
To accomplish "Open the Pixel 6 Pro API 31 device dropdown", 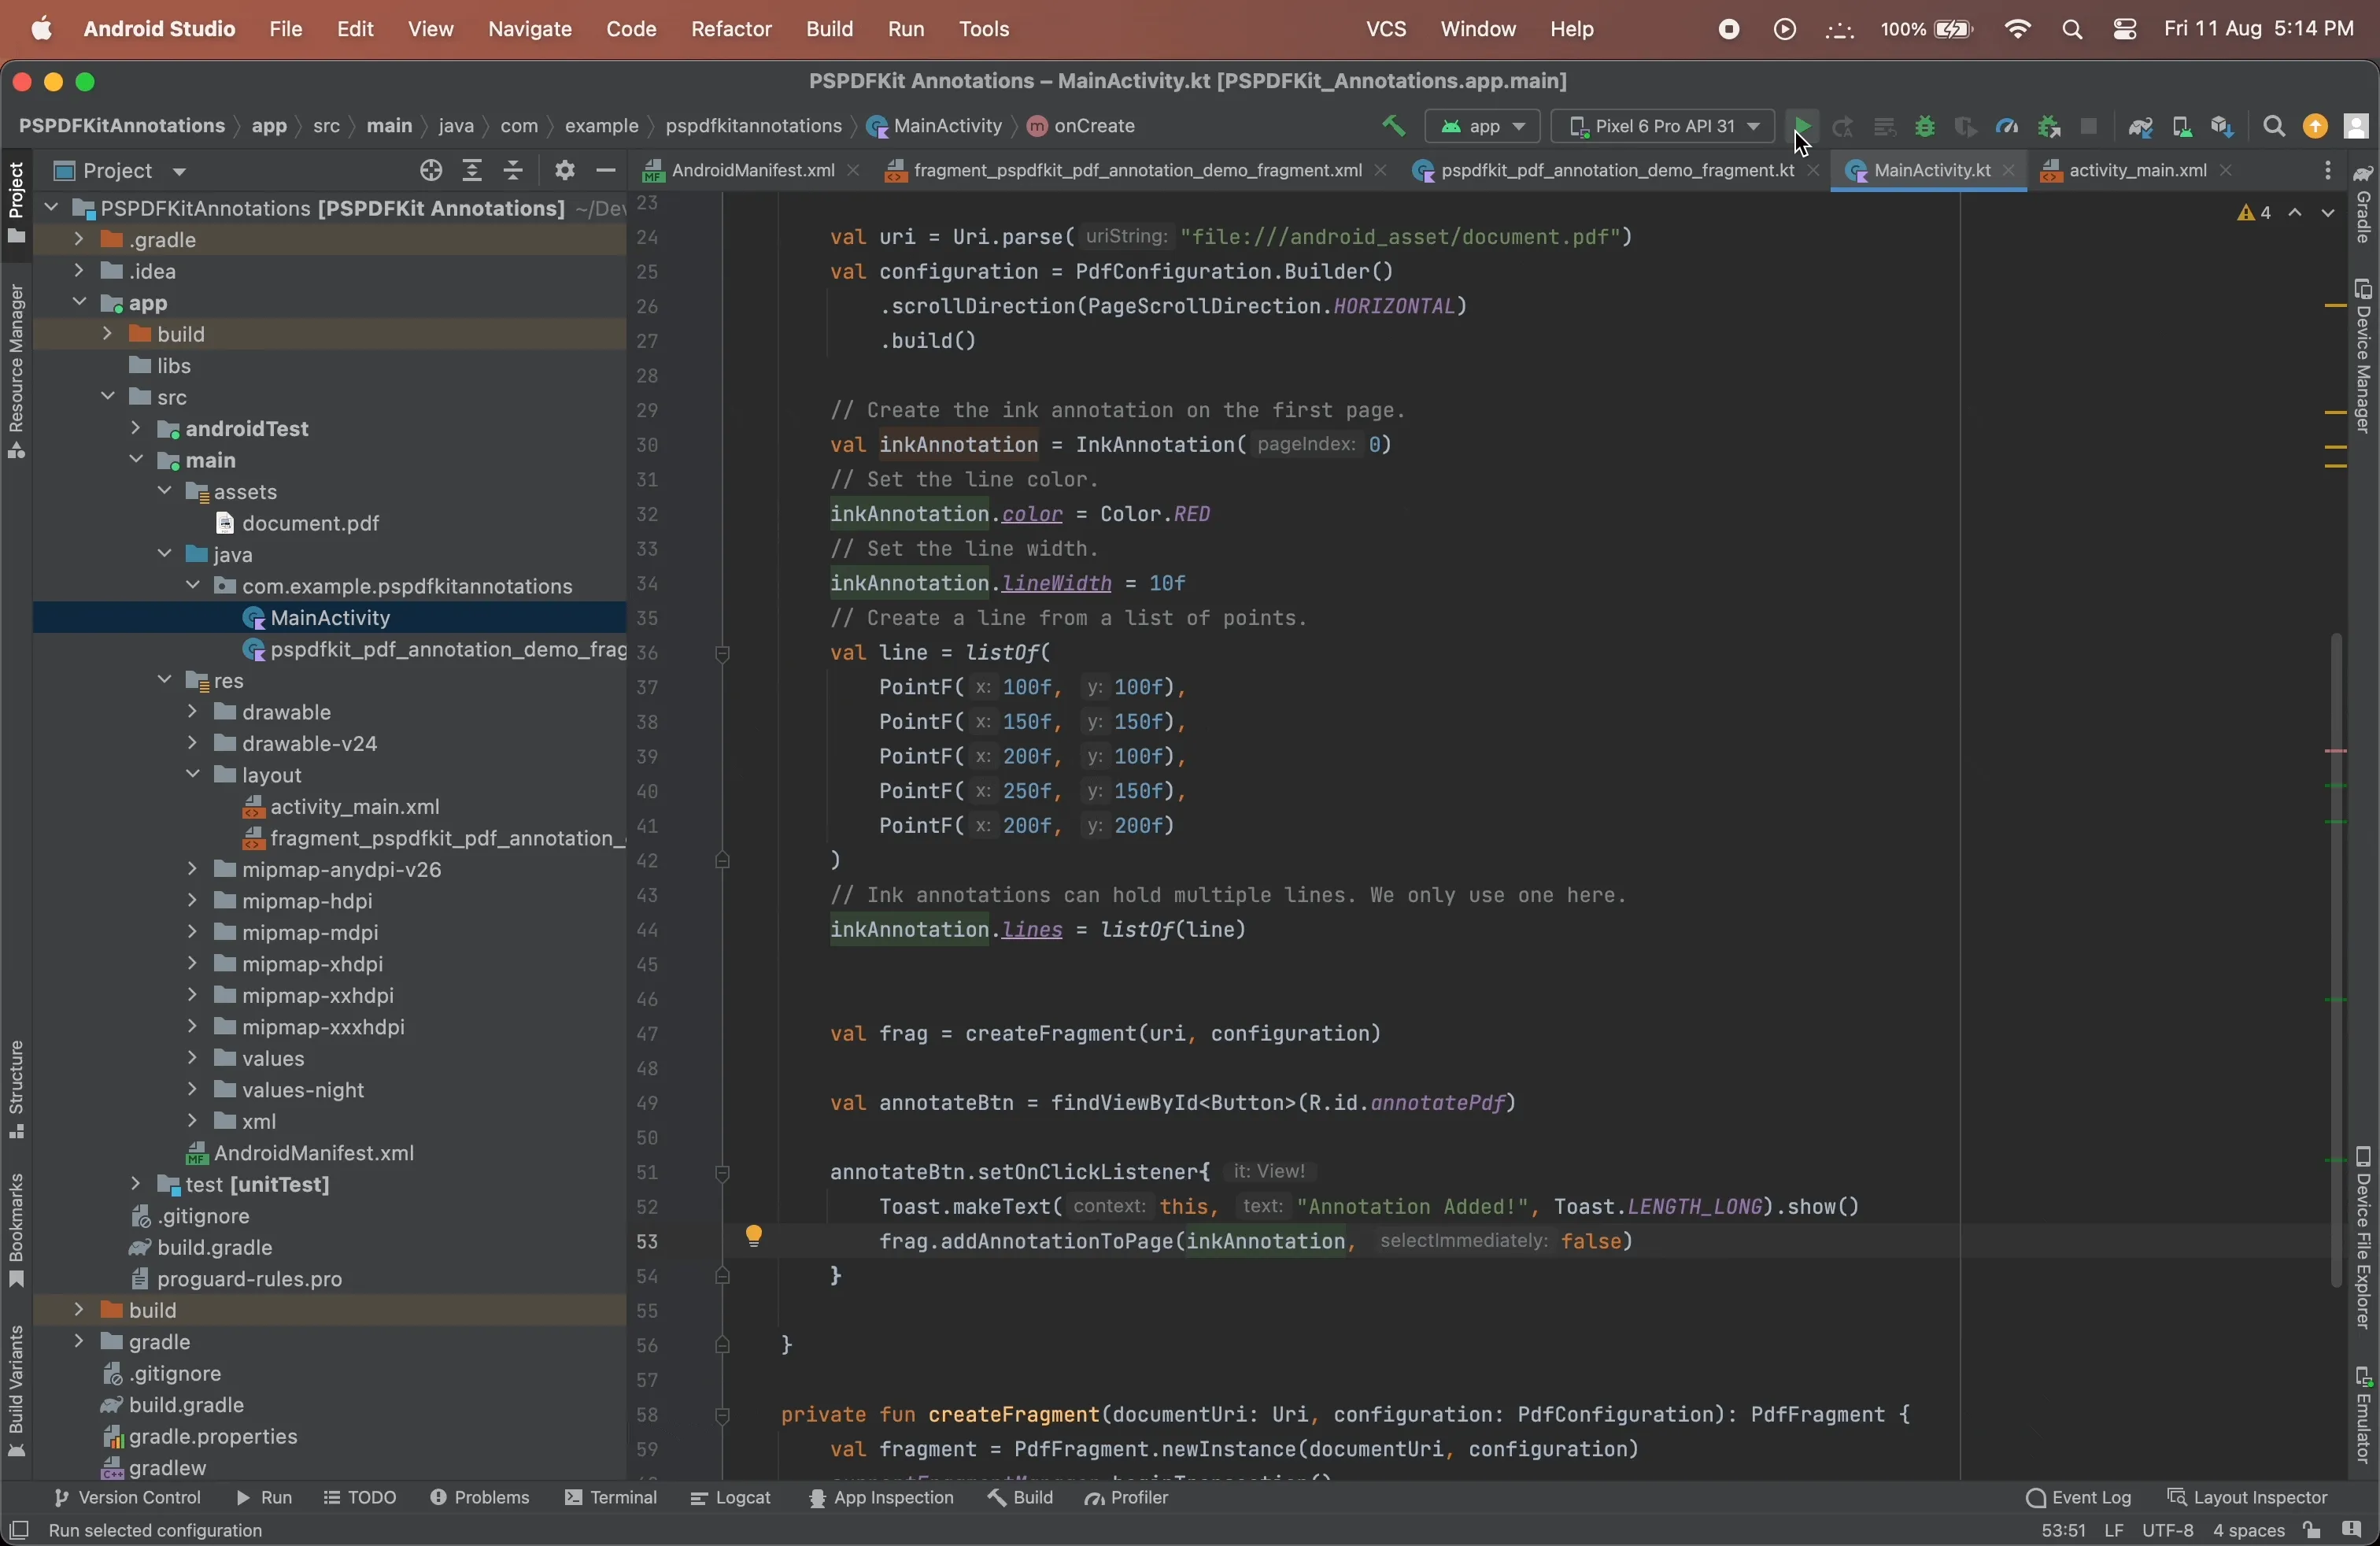I will 1662,127.
